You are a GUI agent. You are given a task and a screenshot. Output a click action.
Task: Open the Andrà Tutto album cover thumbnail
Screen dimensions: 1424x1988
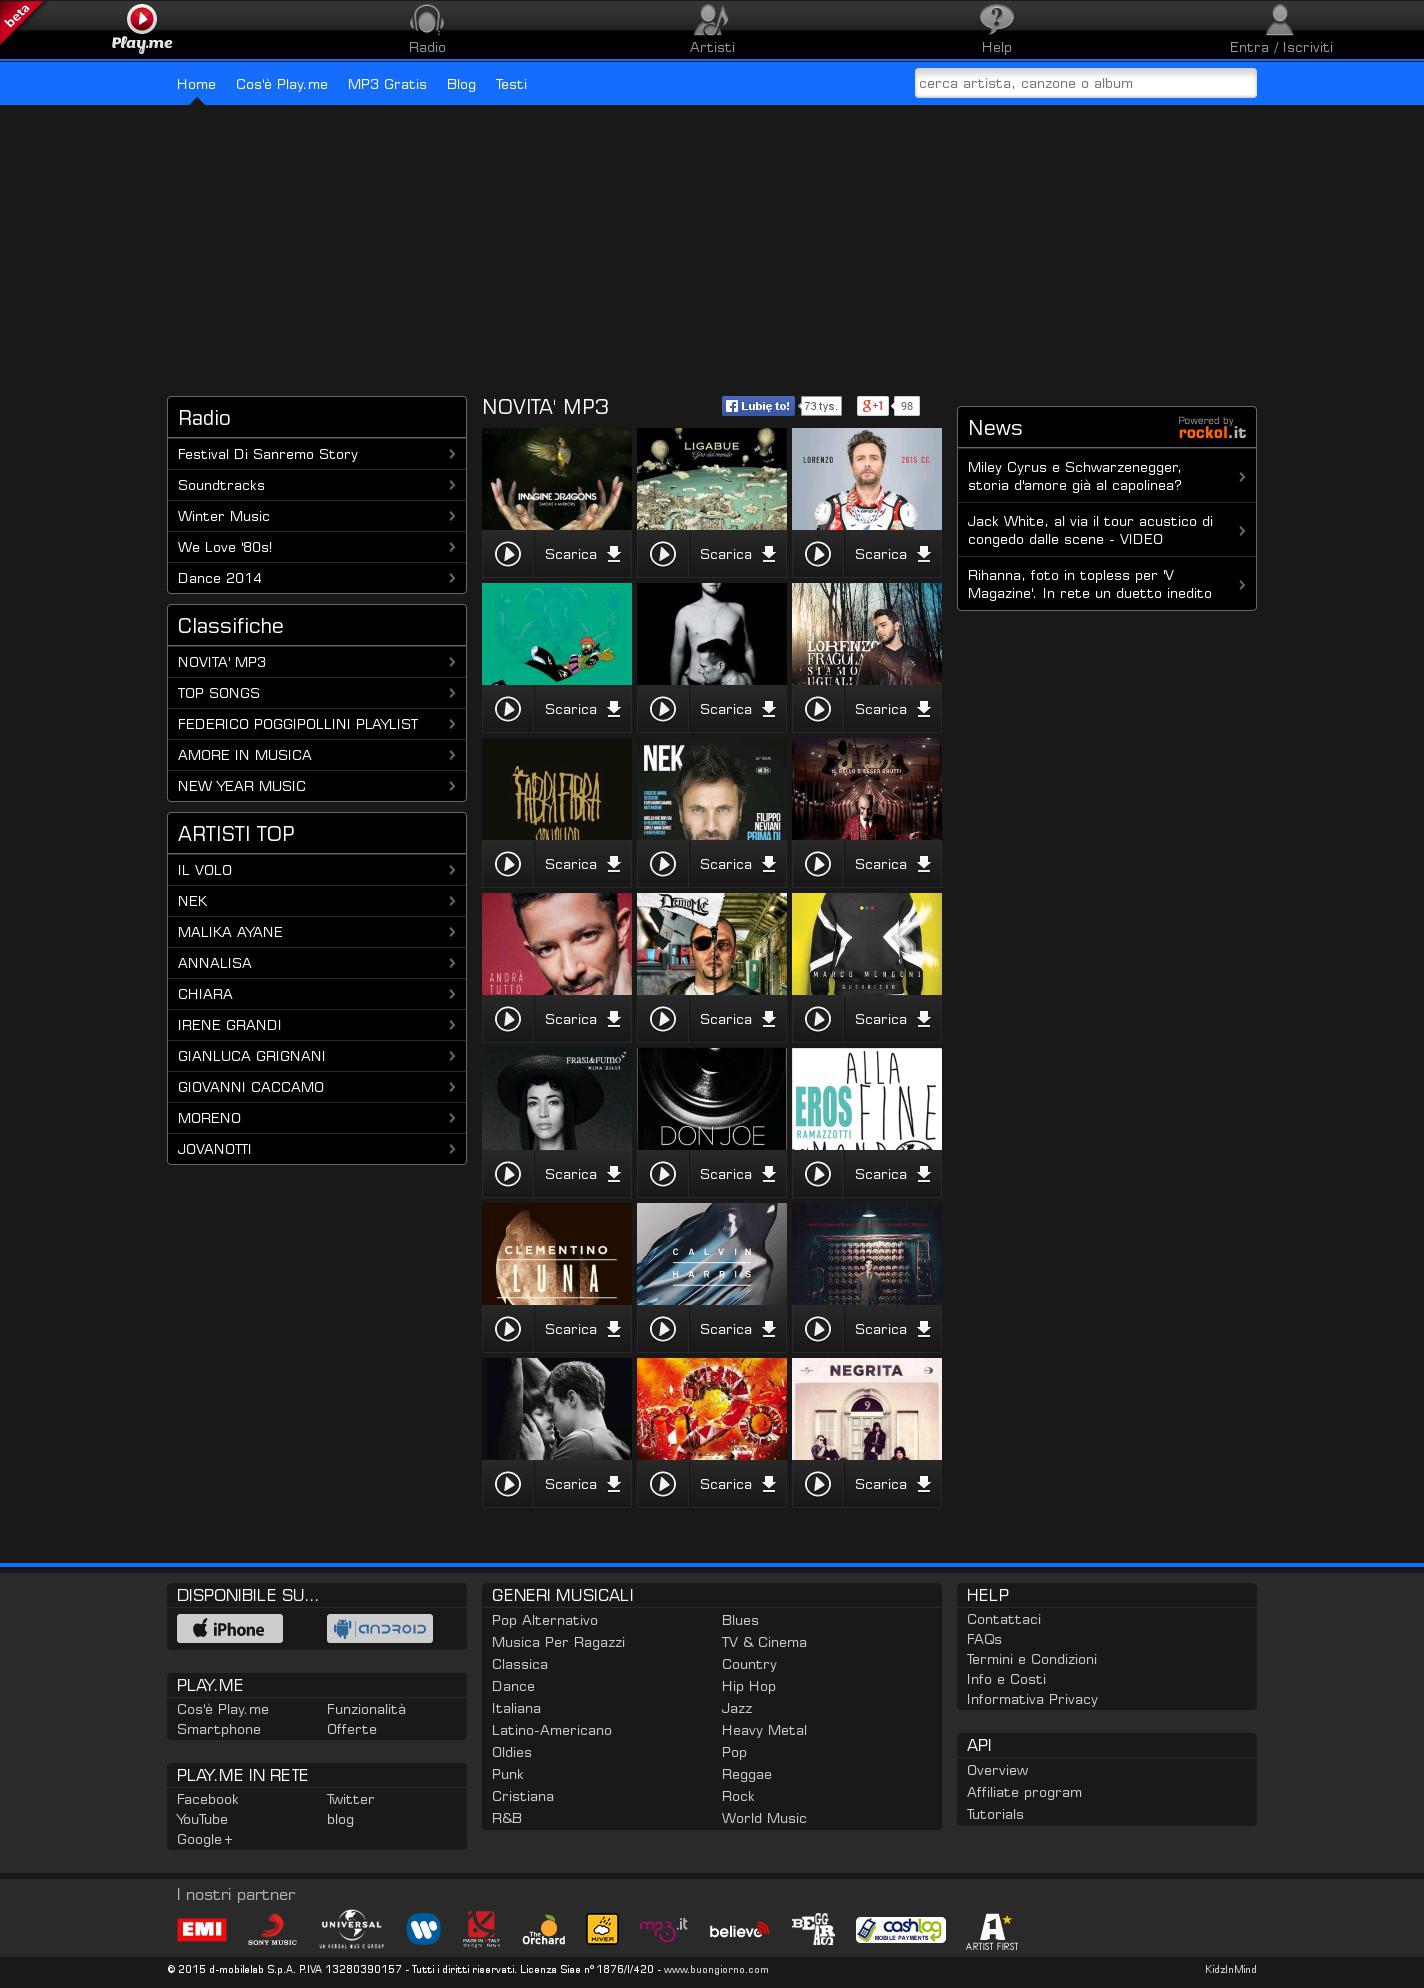[x=557, y=944]
